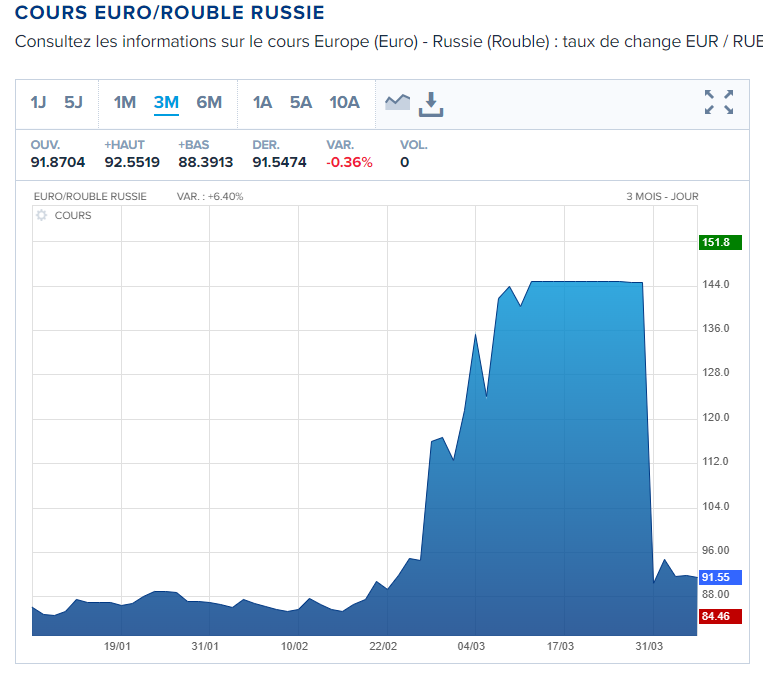Viewport: 763px width, 679px height.
Task: Click the green 151.8 high marker
Action: 720,242
